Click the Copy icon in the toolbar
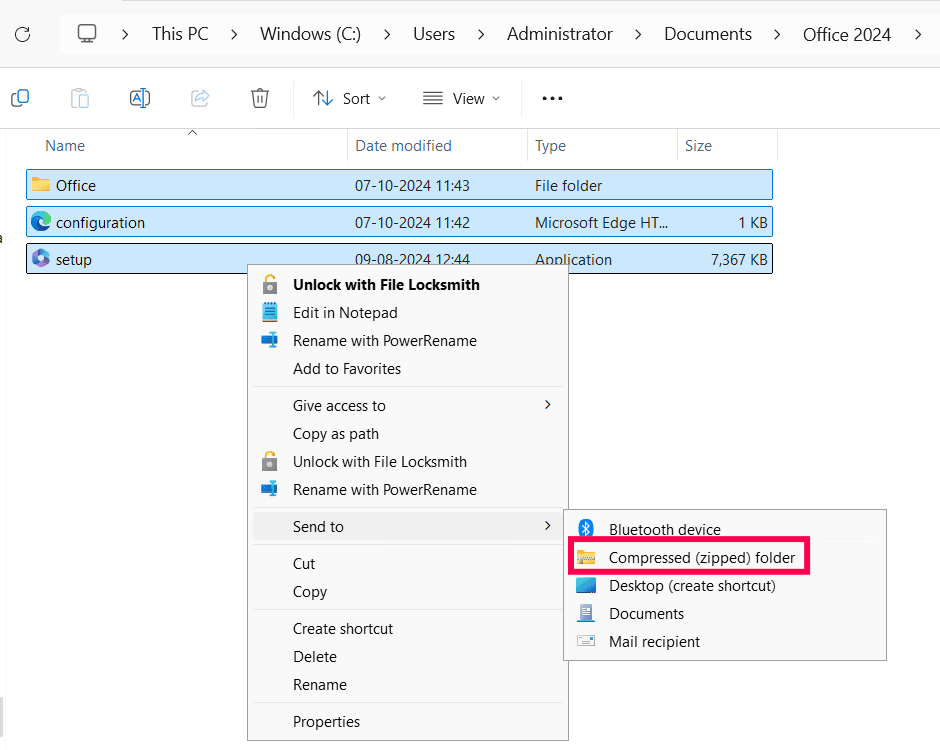 (x=20, y=97)
